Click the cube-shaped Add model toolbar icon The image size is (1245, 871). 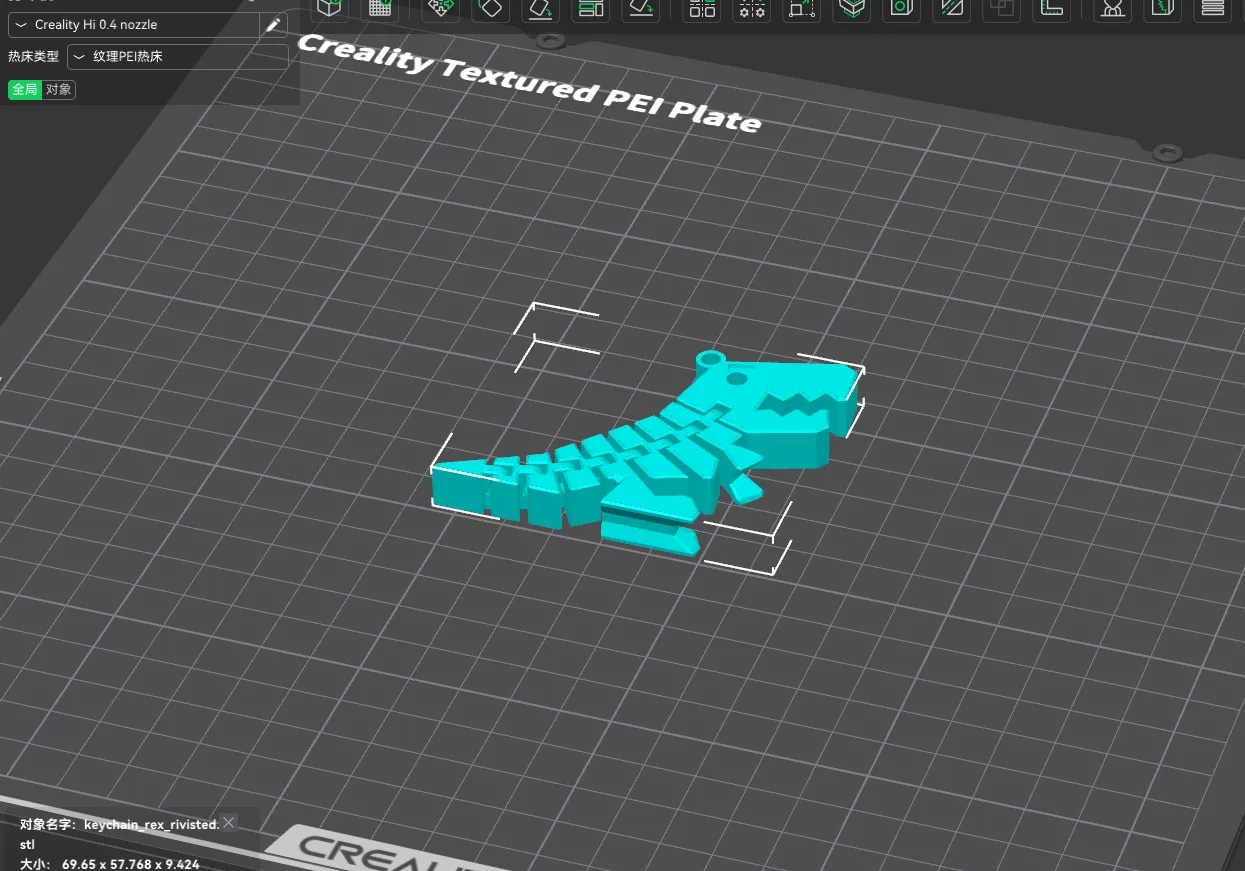coord(331,8)
